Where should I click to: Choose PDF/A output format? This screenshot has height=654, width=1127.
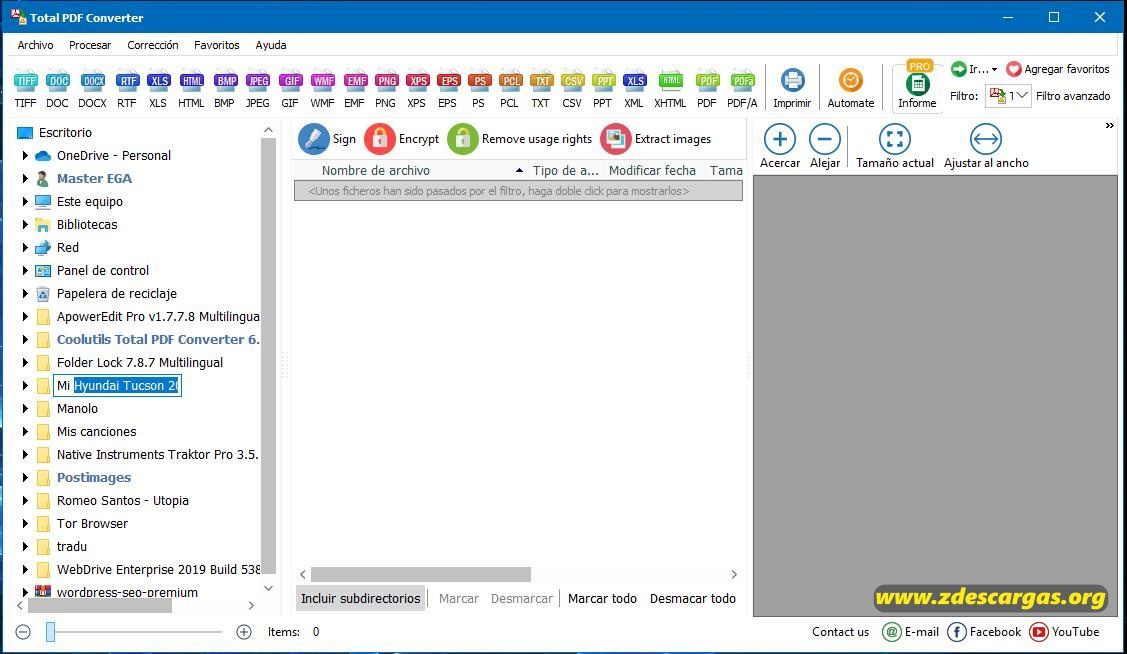pos(742,89)
